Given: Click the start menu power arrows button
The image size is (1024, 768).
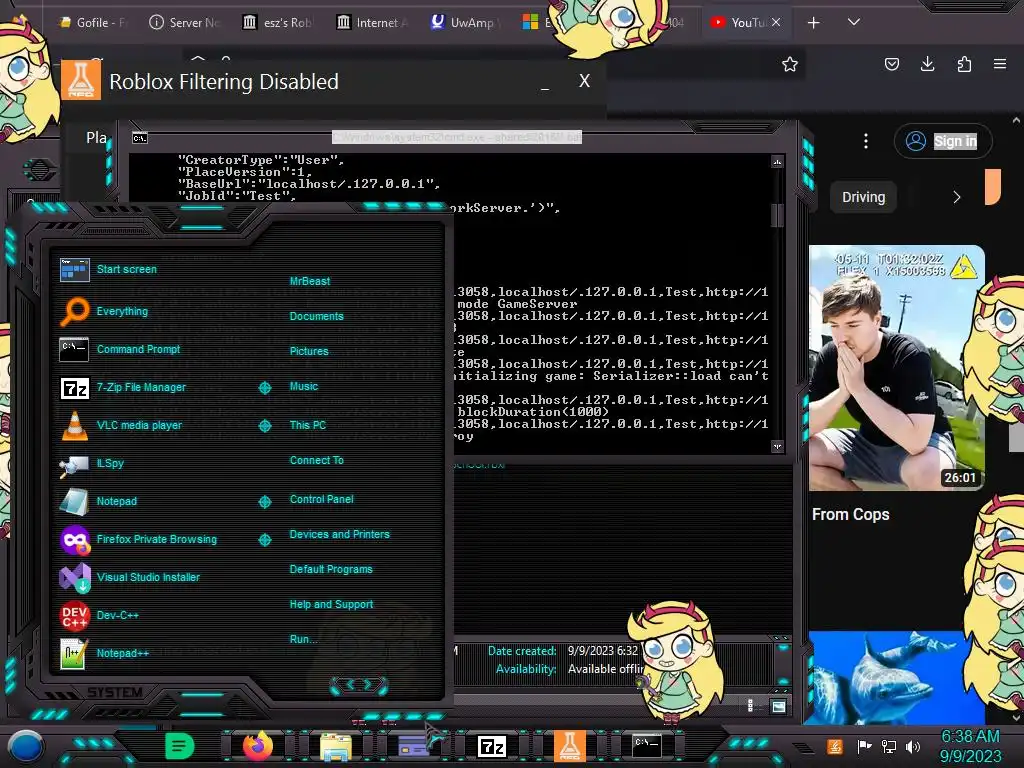Looking at the screenshot, I should pyautogui.click(x=359, y=685).
